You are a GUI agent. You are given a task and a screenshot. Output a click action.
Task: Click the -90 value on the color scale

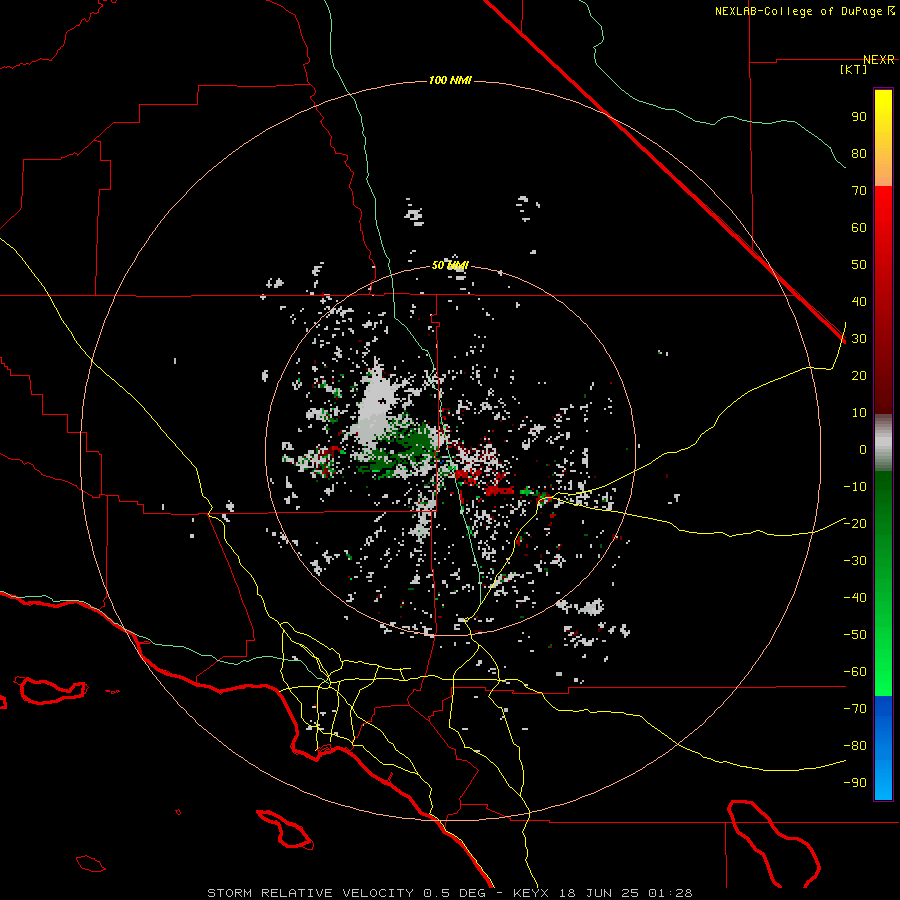[x=855, y=783]
